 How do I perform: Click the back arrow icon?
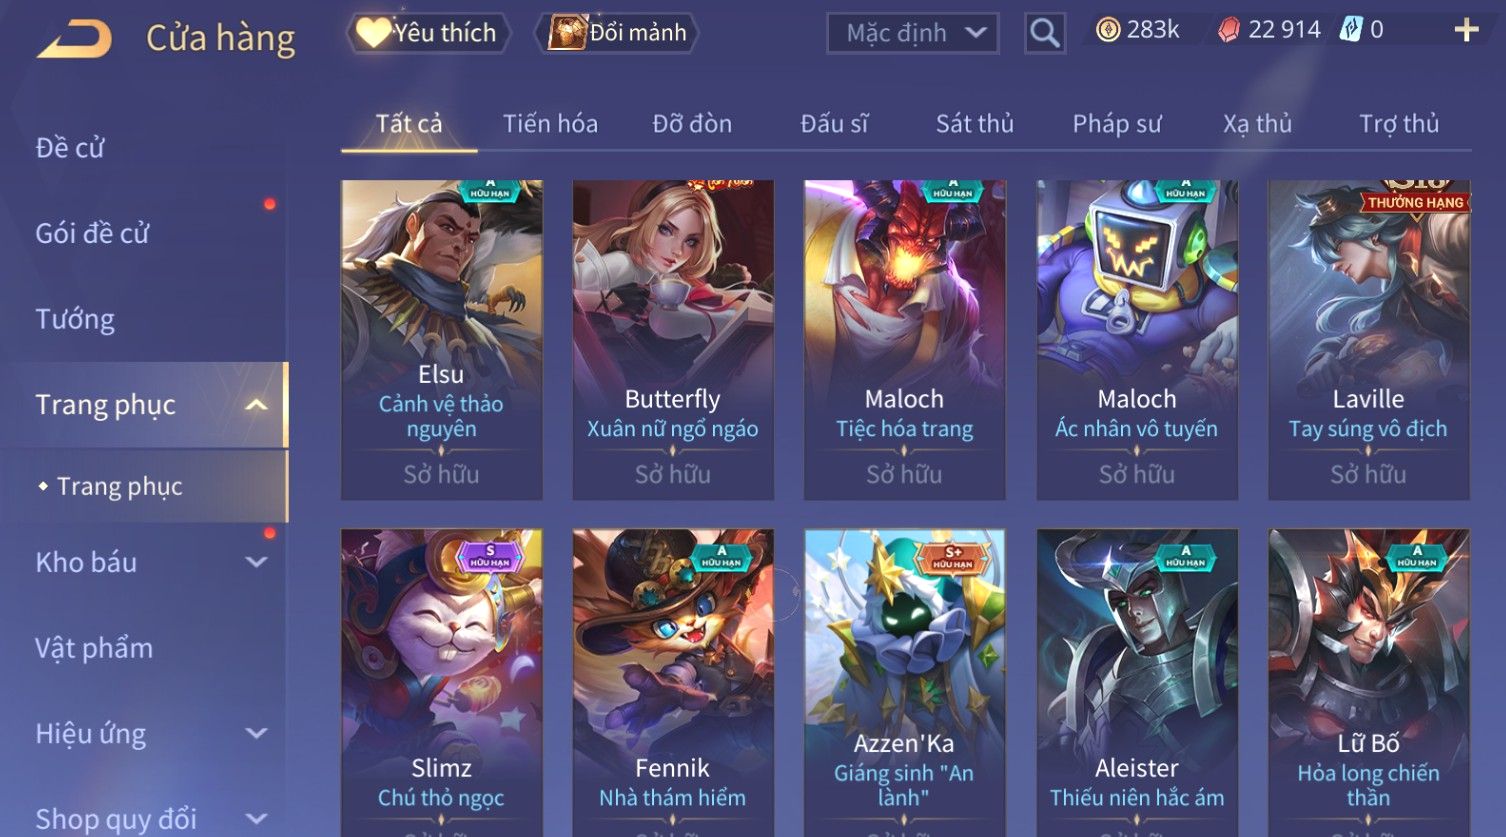tap(74, 39)
